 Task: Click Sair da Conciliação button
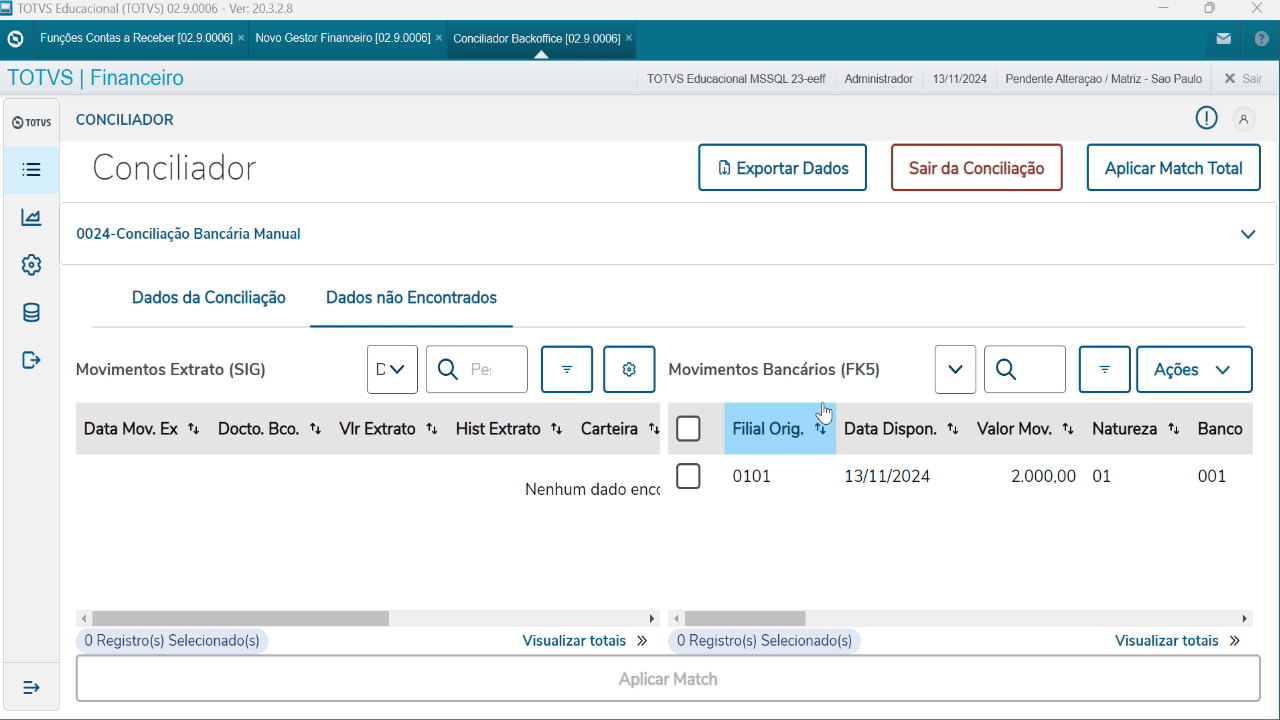pyautogui.click(x=976, y=168)
